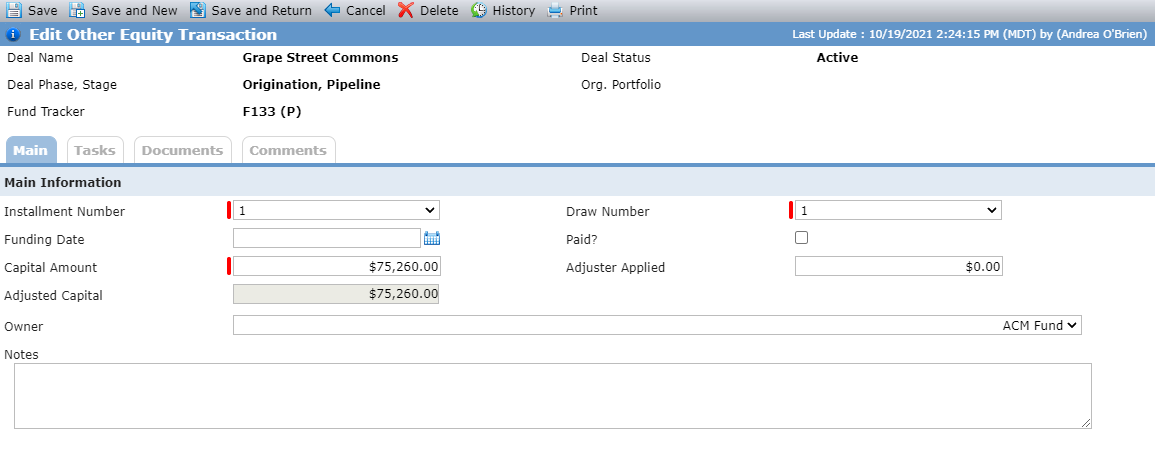Click the red X Delete icon
1155x450 pixels.
(406, 10)
